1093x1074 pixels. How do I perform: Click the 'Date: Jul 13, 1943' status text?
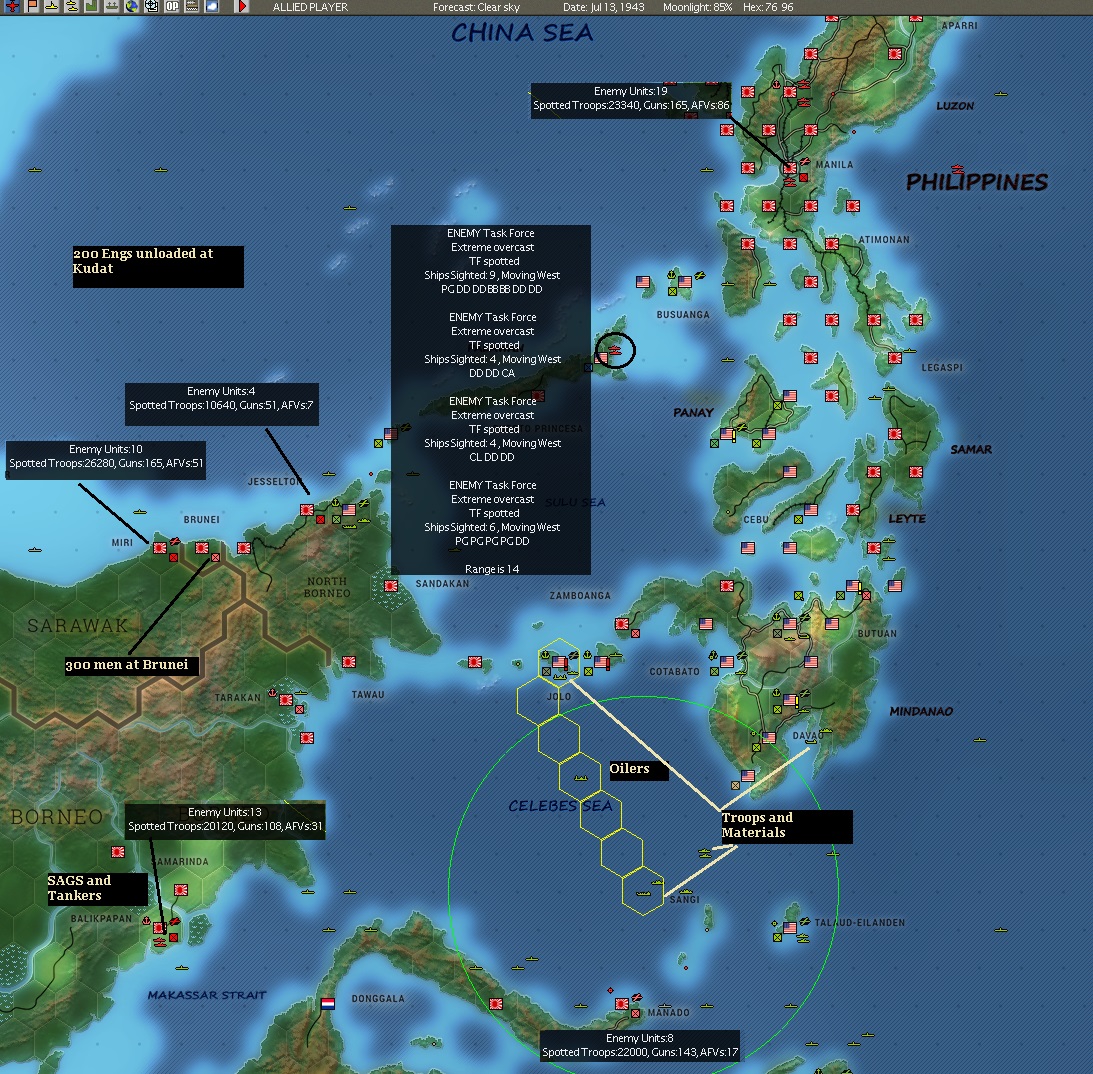[x=604, y=7]
